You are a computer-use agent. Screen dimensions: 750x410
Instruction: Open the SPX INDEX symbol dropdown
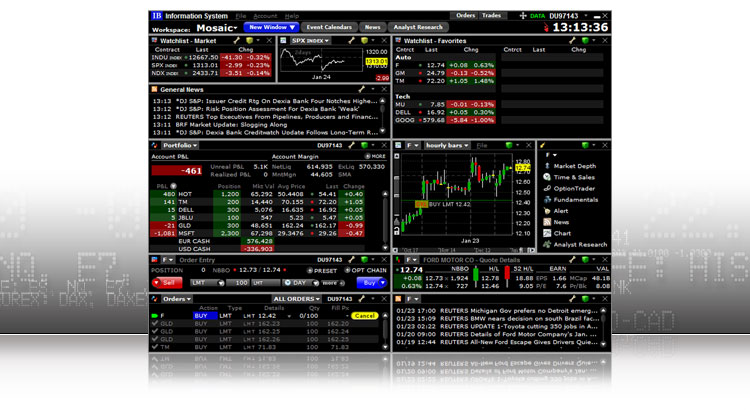tap(310, 41)
